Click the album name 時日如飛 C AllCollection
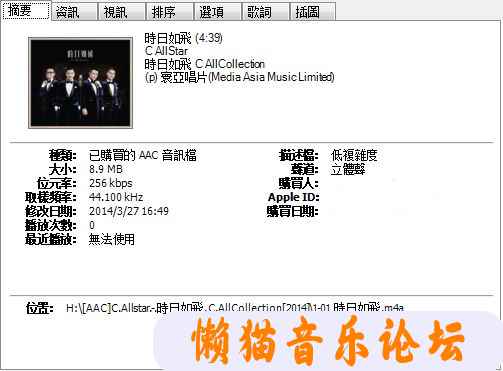The width and height of the screenshot is (503, 371). pyautogui.click(x=205, y=64)
